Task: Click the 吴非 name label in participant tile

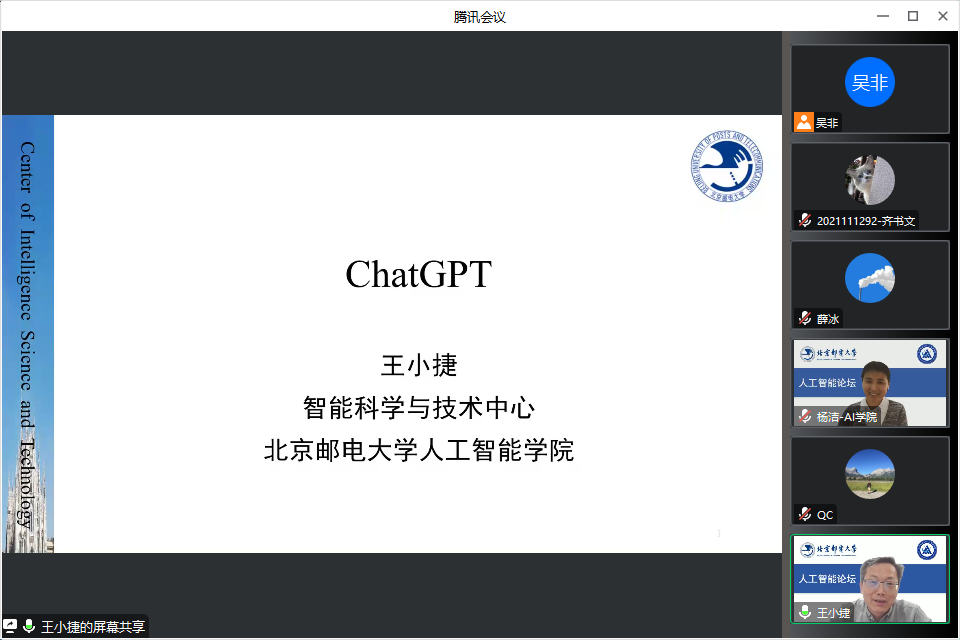Action: point(827,123)
